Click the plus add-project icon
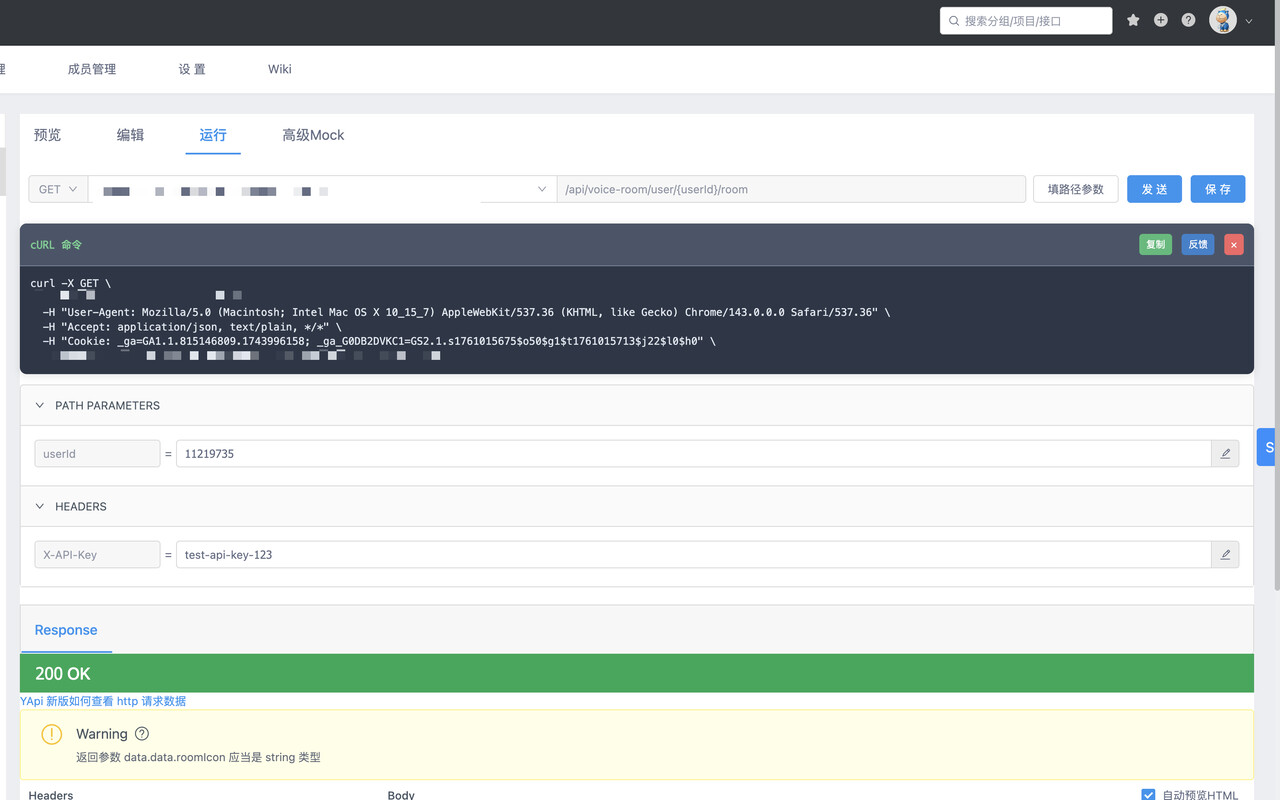1280x800 pixels. coord(1161,20)
